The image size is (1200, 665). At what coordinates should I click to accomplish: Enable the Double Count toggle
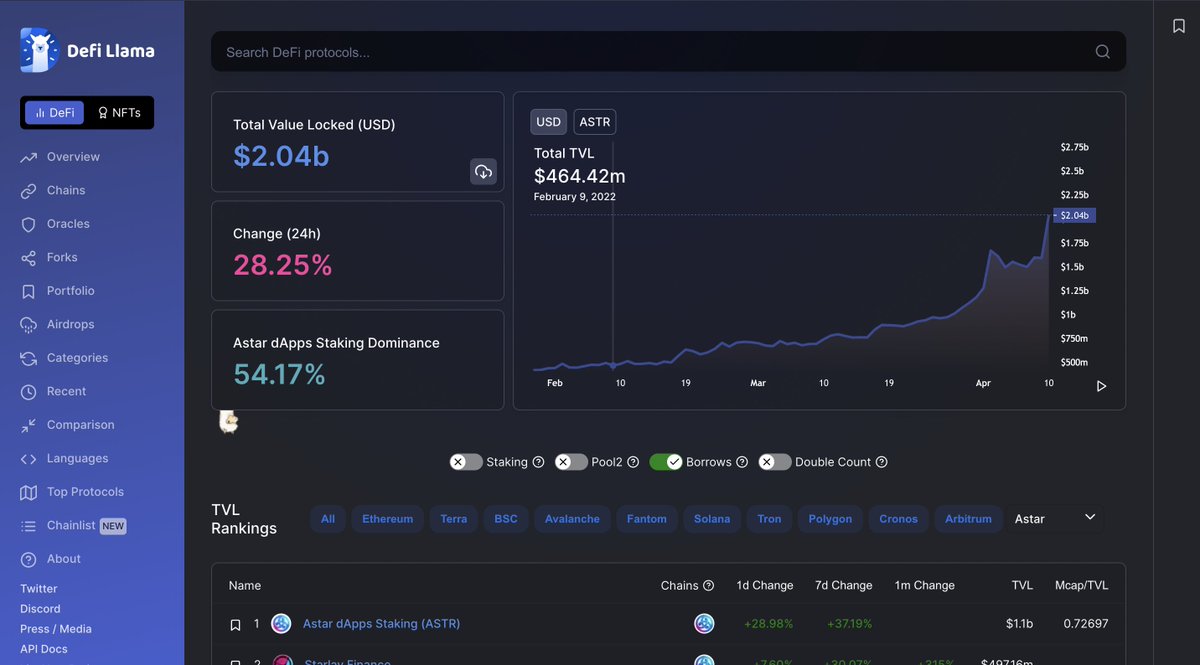tap(775, 462)
